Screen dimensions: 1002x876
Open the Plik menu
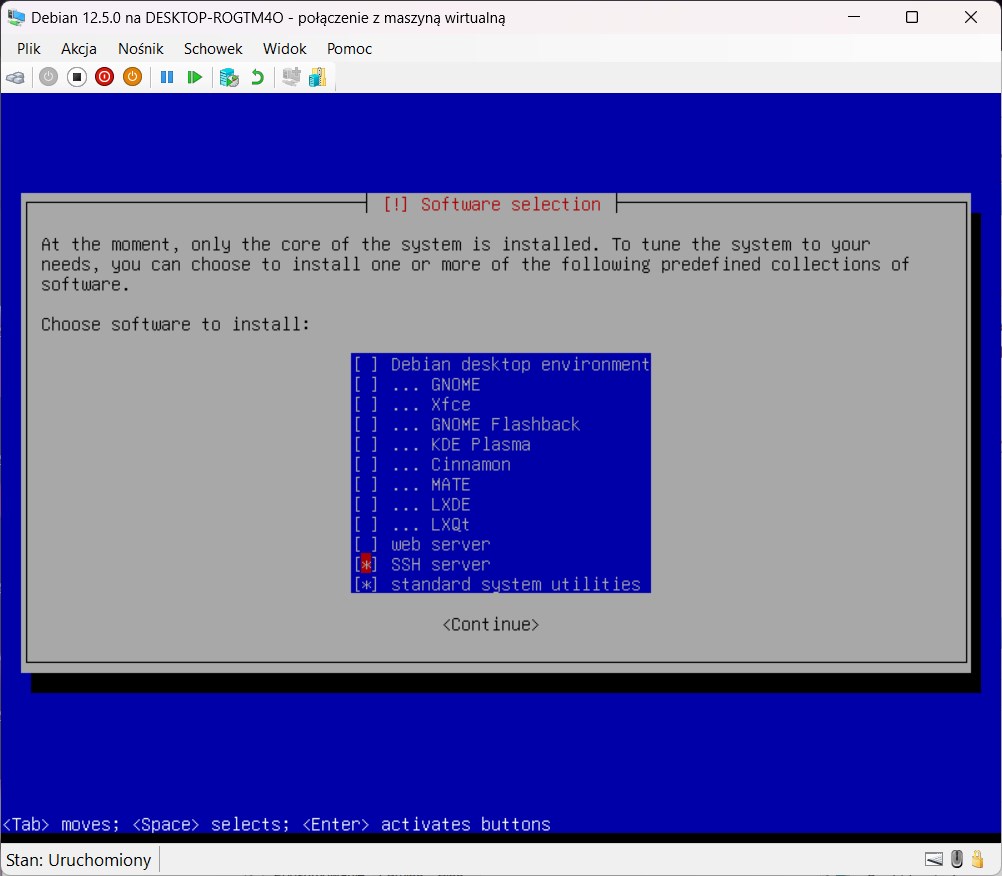pyautogui.click(x=29, y=49)
